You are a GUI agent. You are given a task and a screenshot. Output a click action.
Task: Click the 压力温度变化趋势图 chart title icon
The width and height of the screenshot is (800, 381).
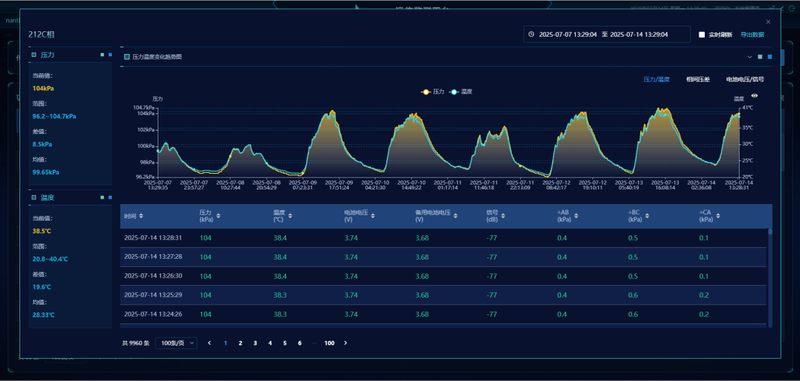click(127, 57)
